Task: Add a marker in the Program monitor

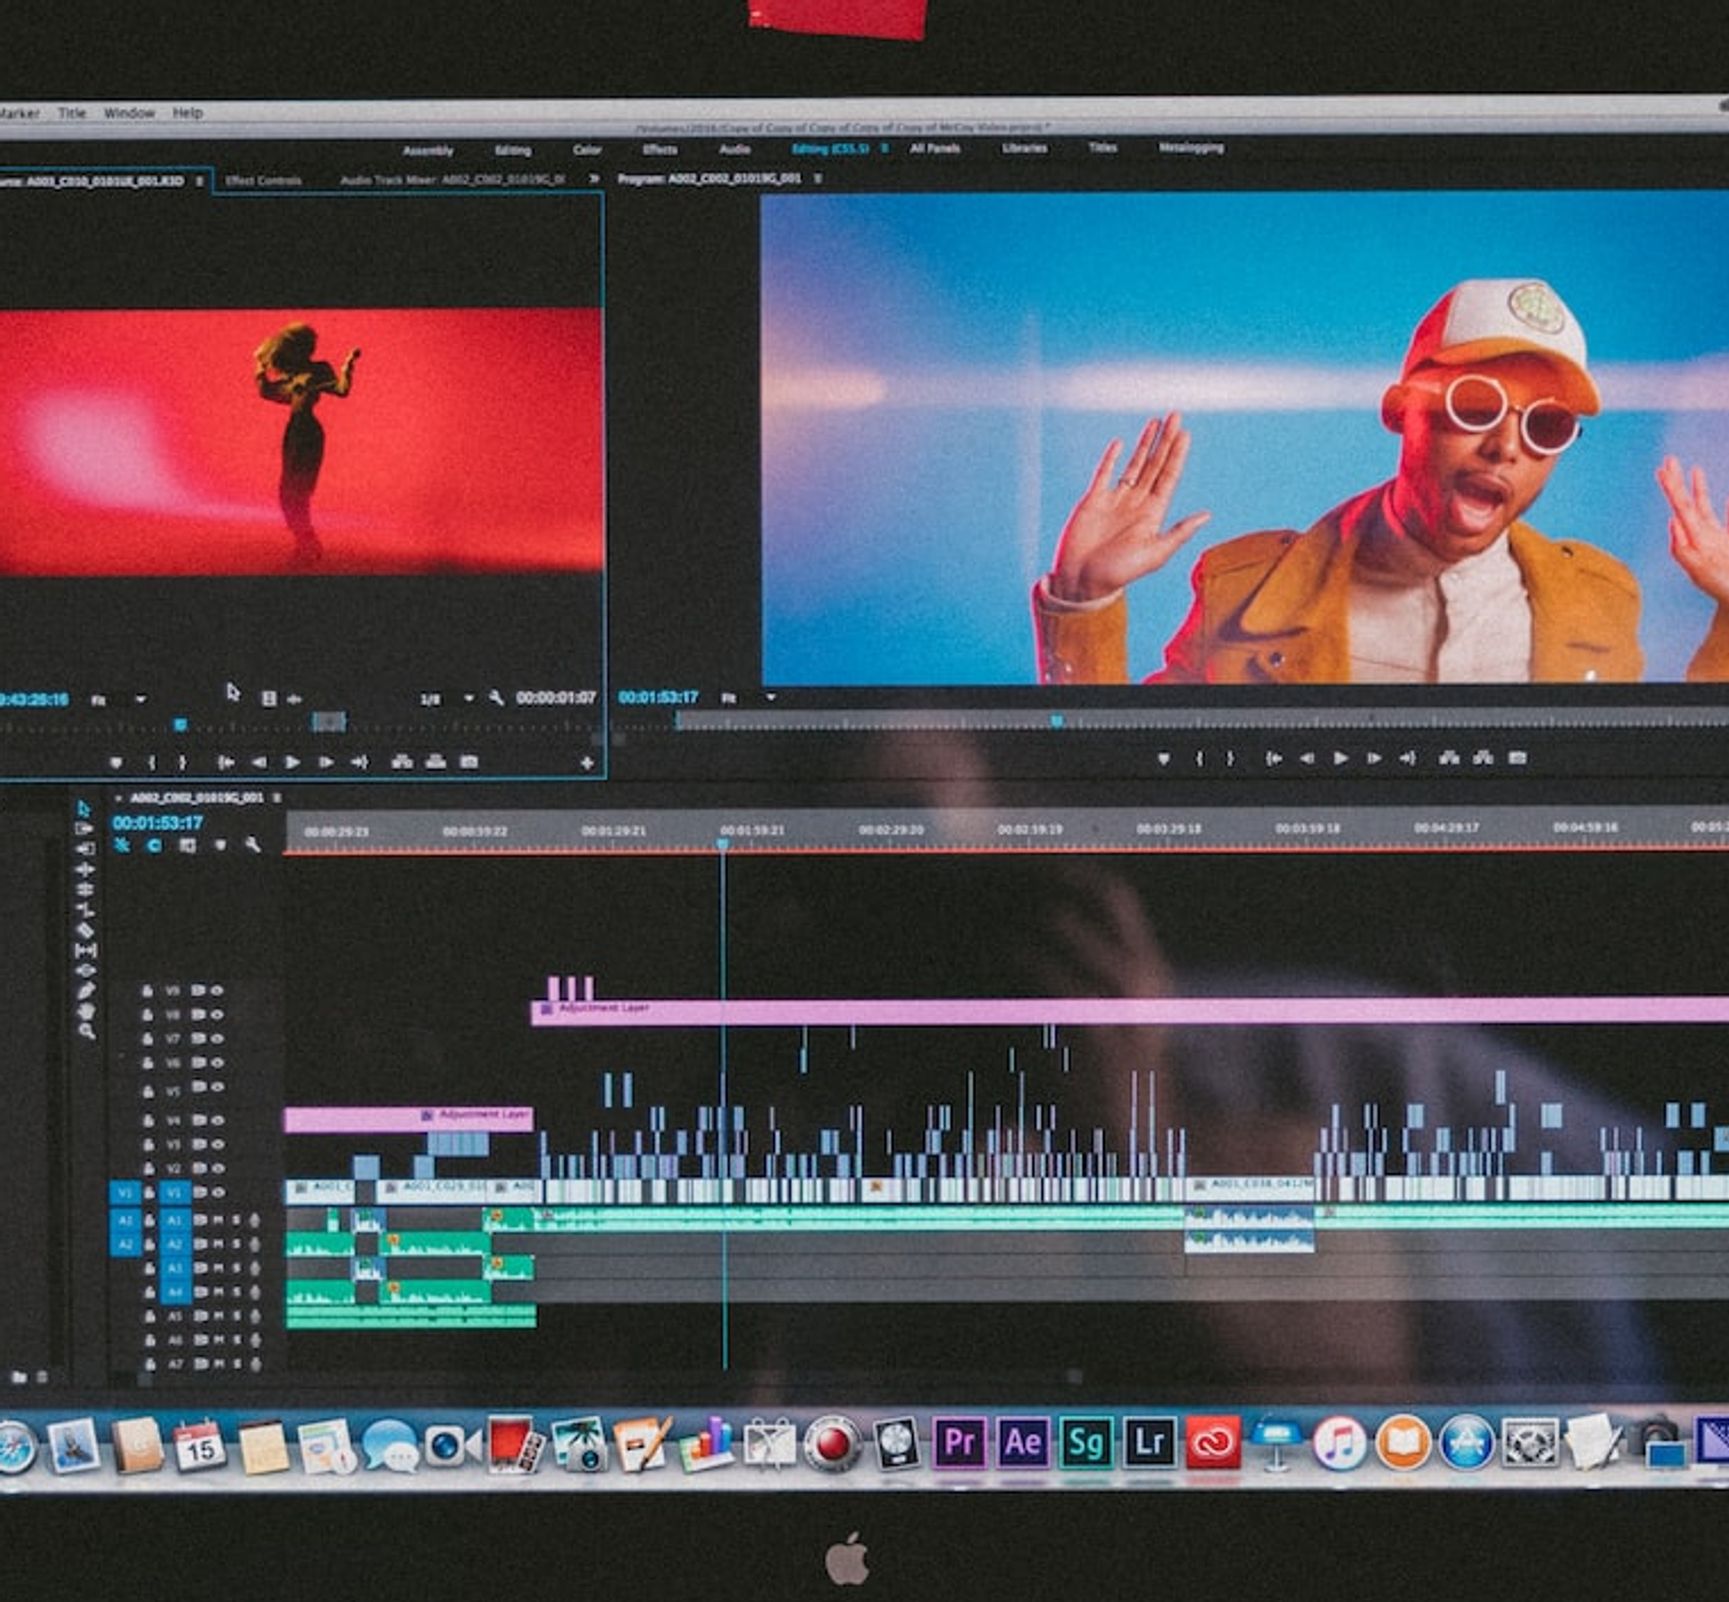Action: click(x=1163, y=760)
